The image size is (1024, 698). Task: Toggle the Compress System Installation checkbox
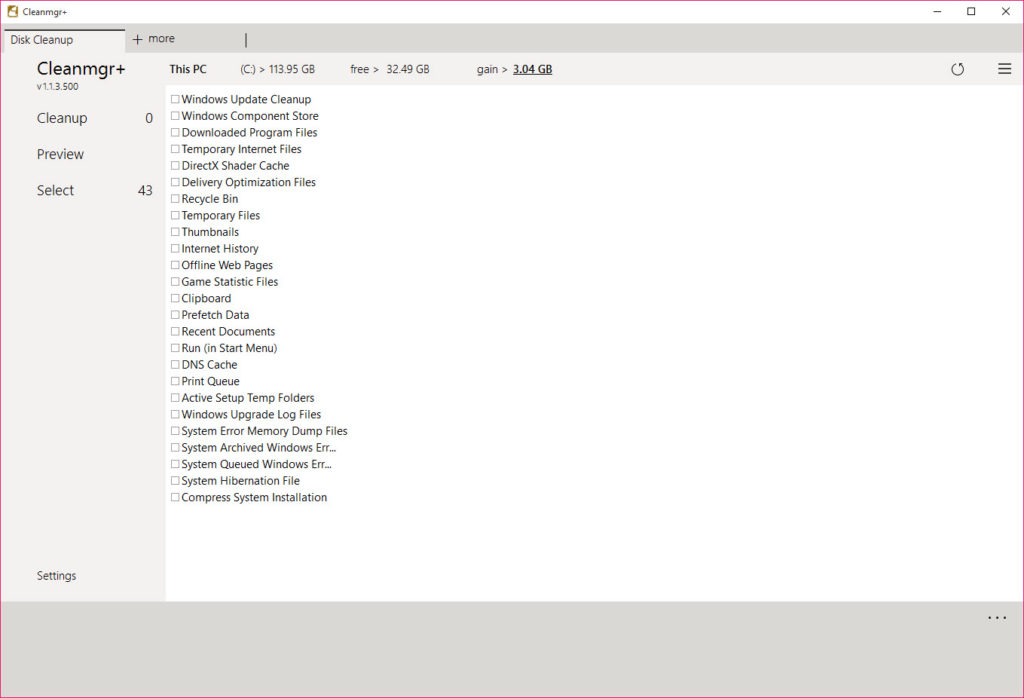point(175,497)
